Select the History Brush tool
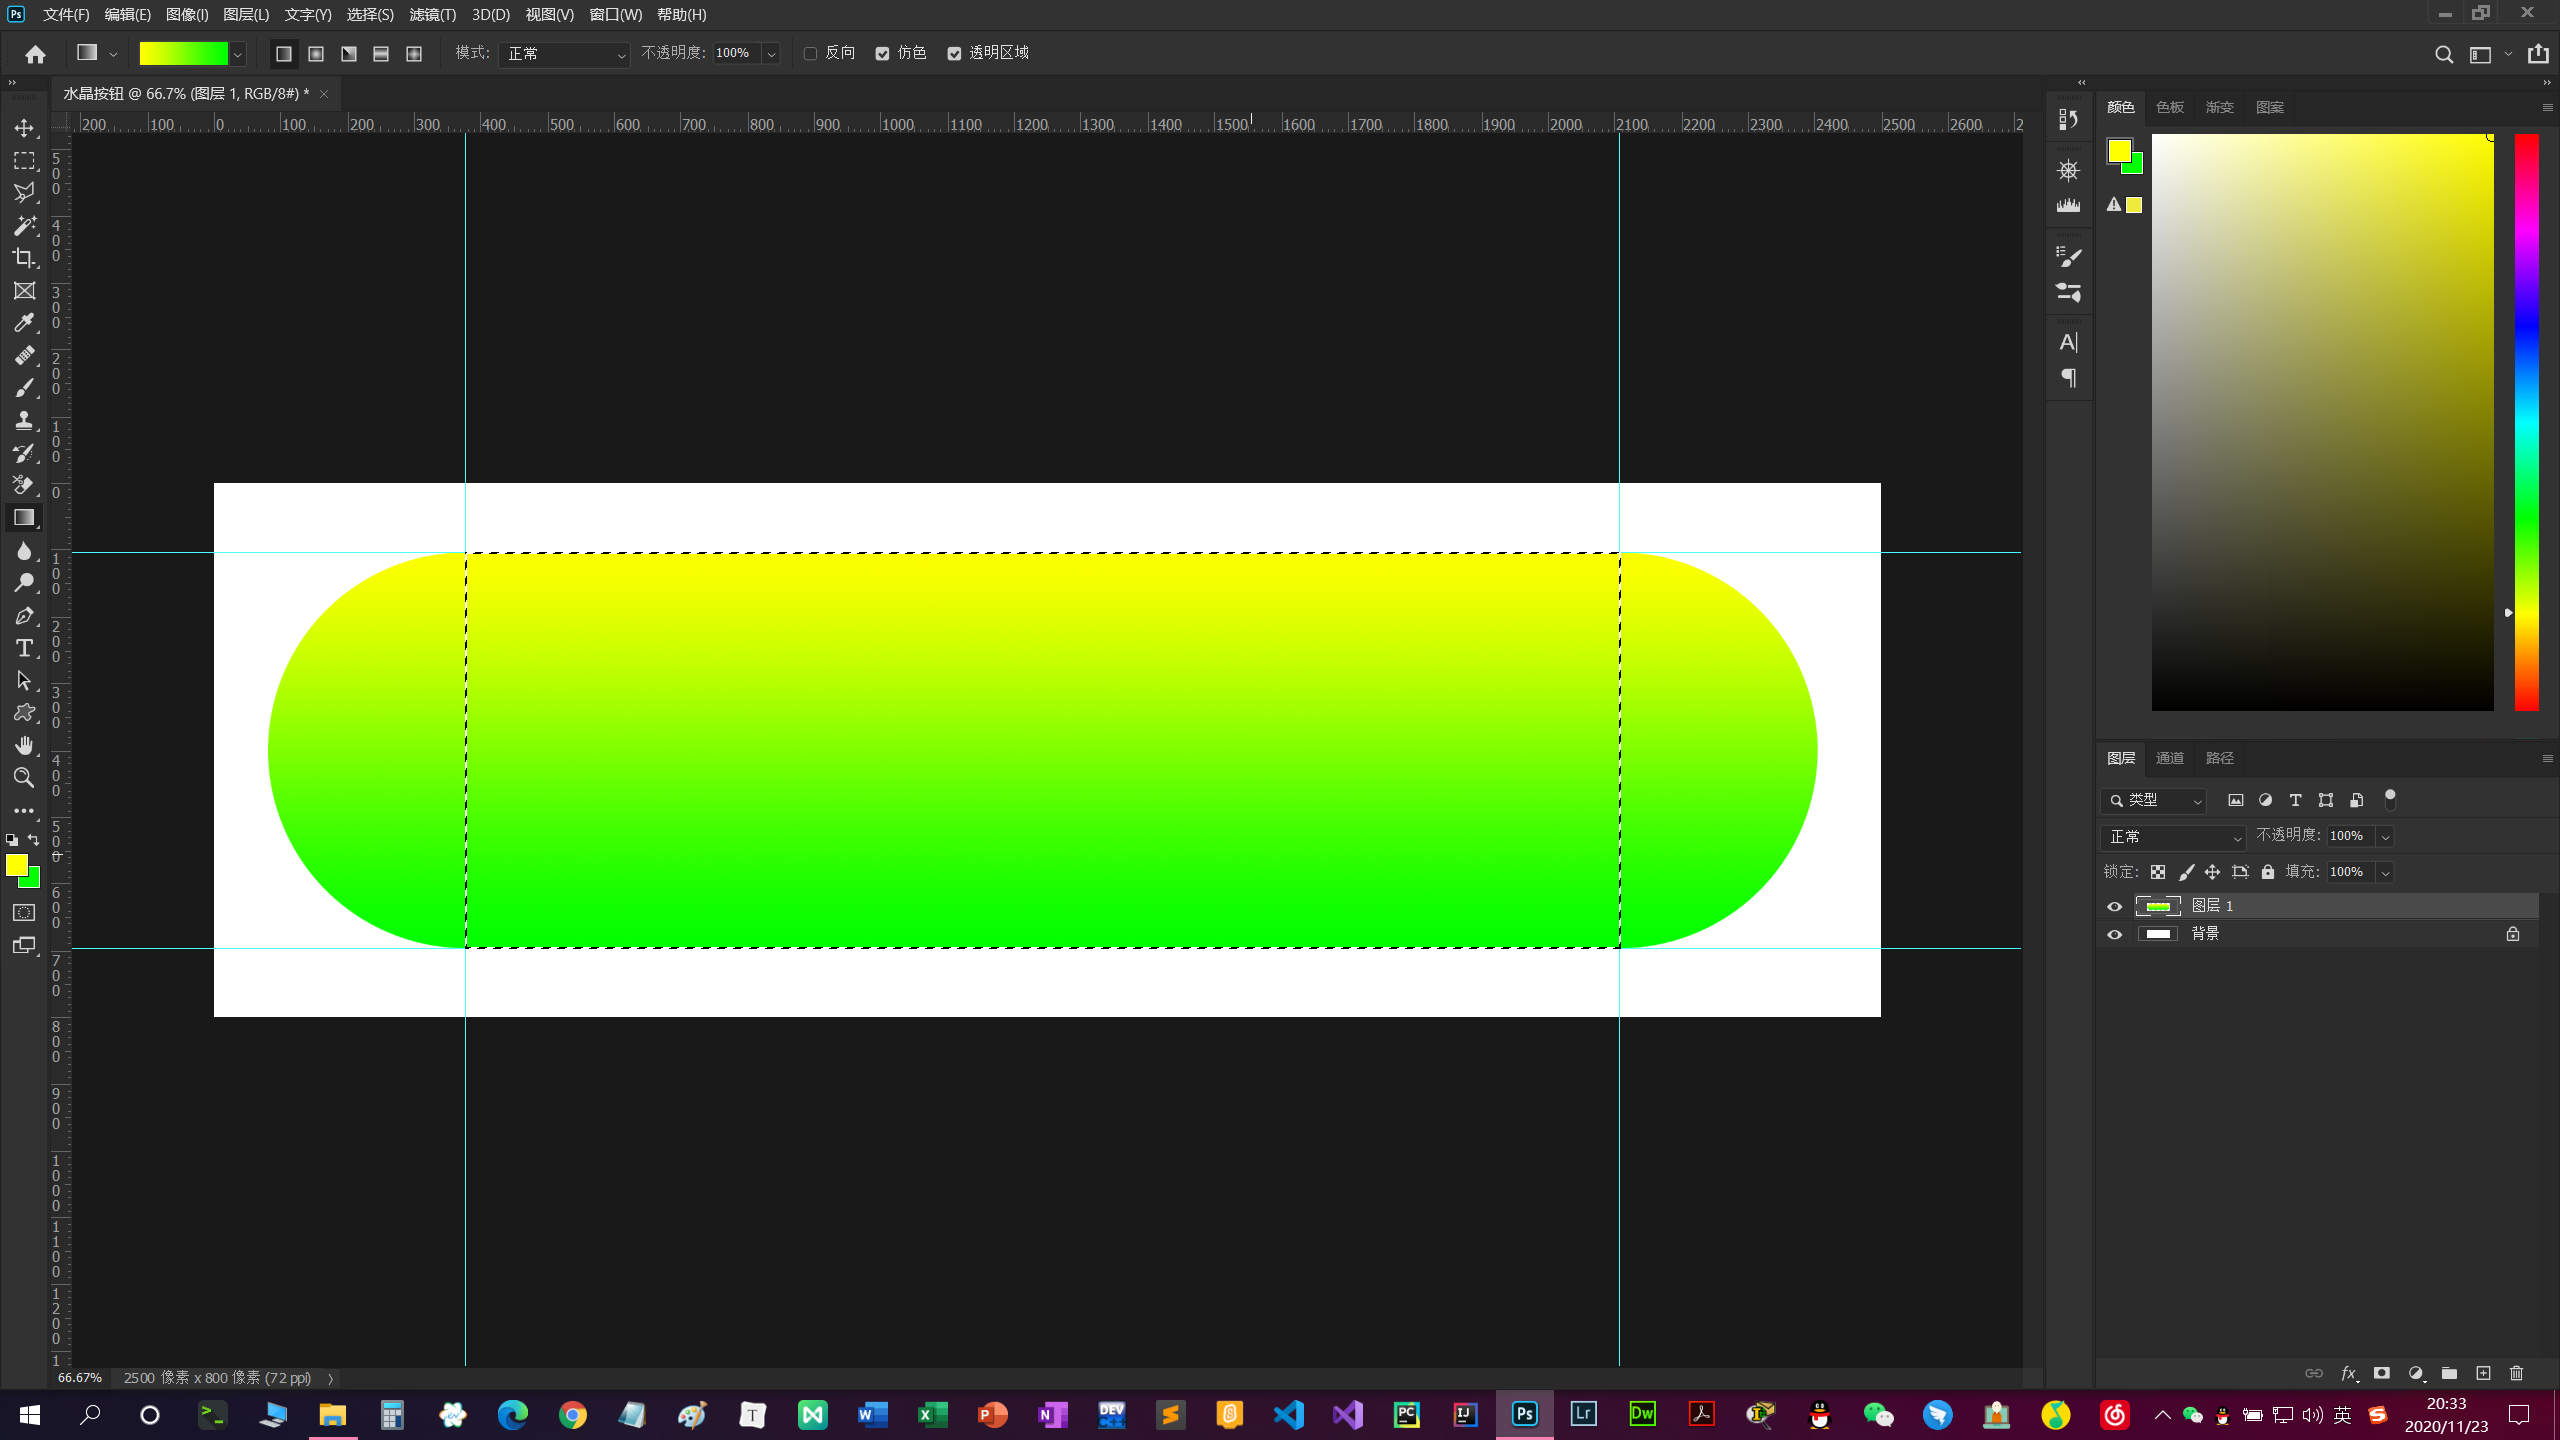This screenshot has width=2560, height=1440. click(24, 453)
